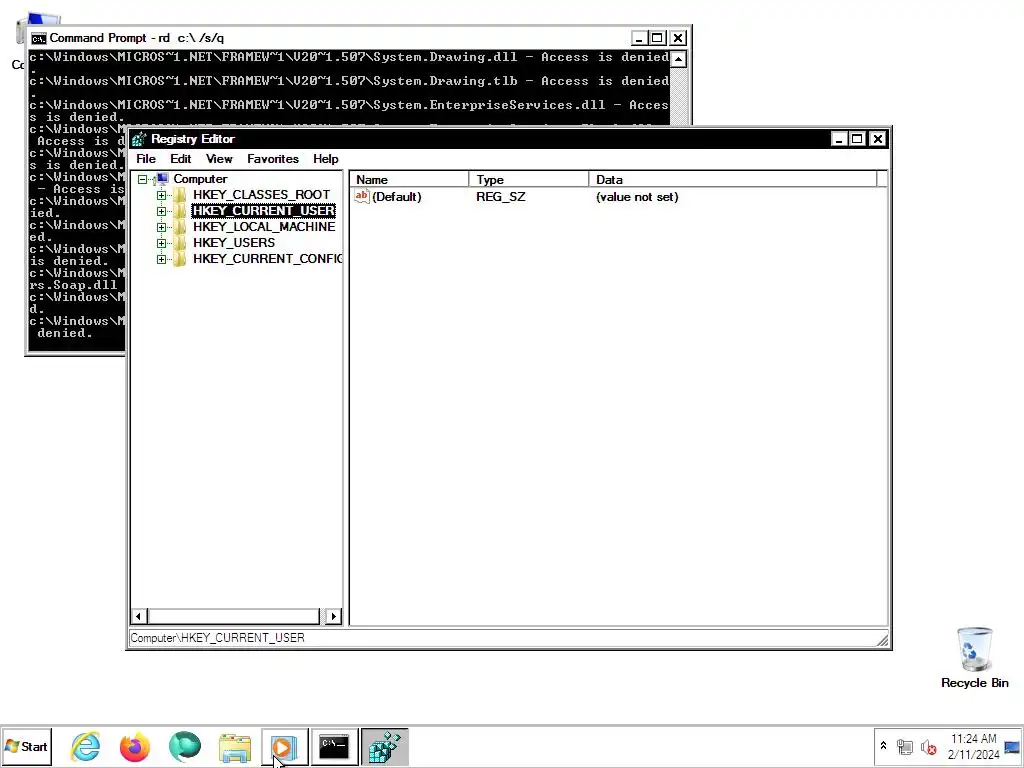Click Command Prompt scroll up arrow
1024x768 pixels.
pyautogui.click(x=679, y=59)
